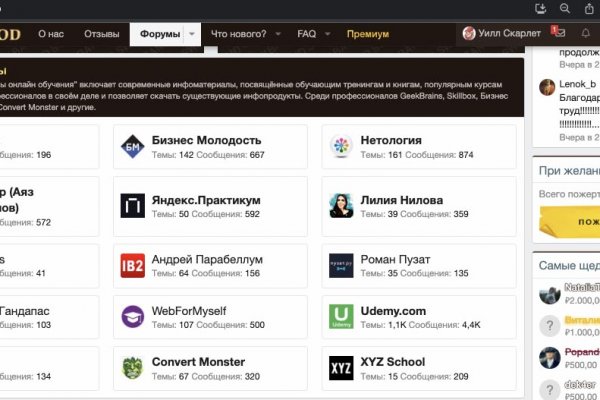Expand the FAQ dropdown arrow

(326, 34)
